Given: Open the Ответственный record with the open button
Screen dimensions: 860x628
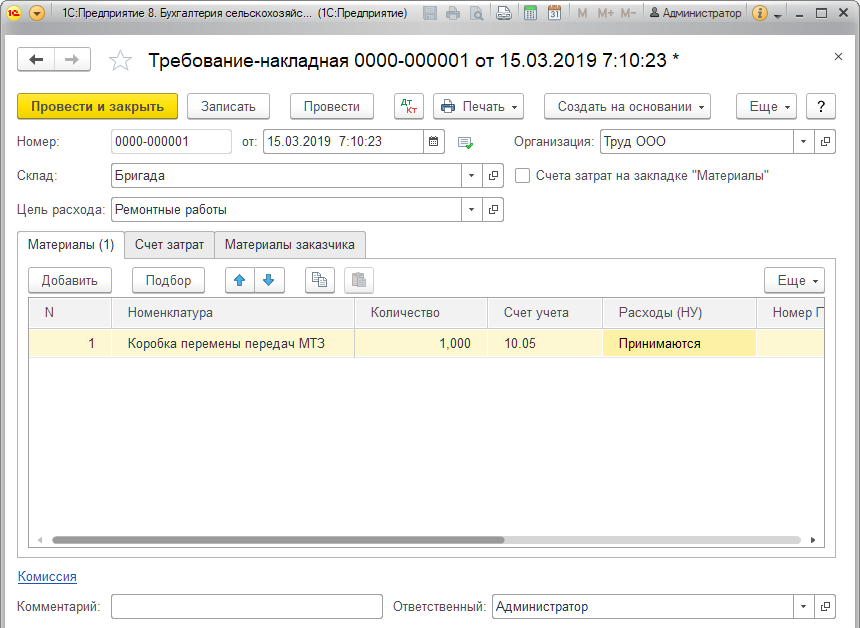Looking at the screenshot, I should tap(825, 607).
